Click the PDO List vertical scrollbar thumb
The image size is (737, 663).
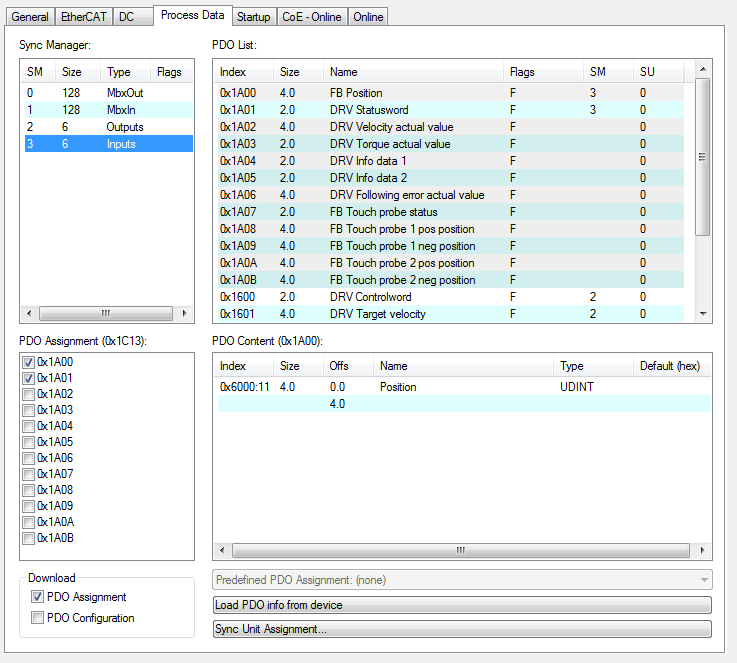(703, 157)
